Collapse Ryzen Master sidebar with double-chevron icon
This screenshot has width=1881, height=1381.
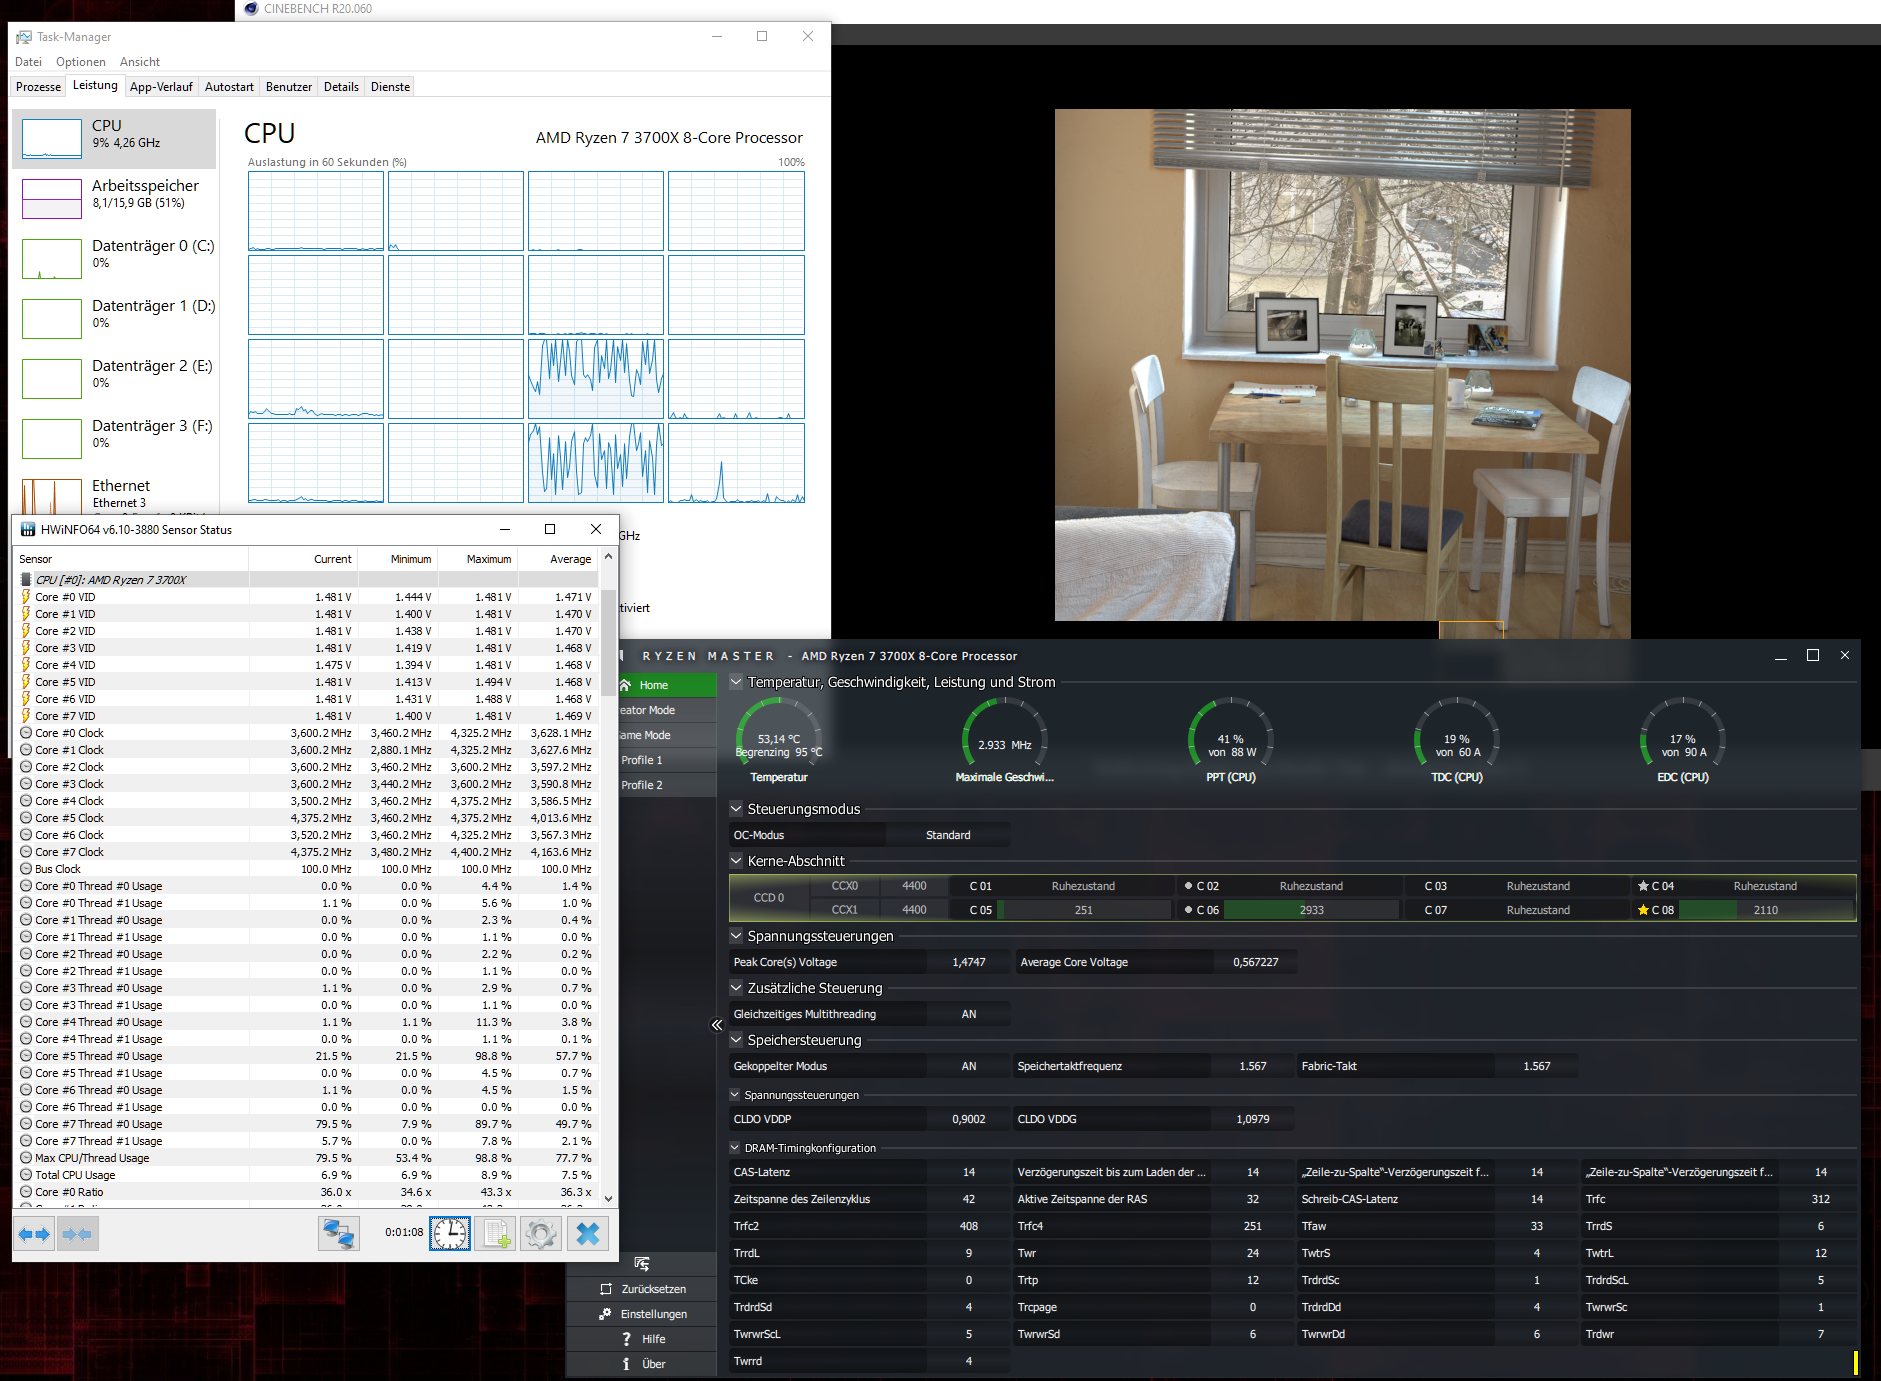tap(717, 1025)
